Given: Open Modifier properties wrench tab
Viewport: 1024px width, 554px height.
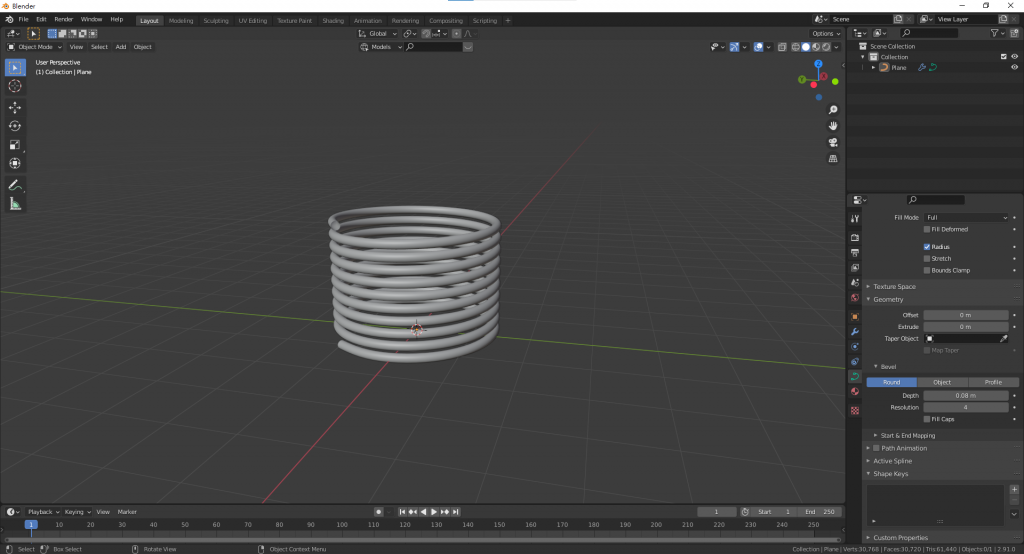Looking at the screenshot, I should (x=855, y=331).
